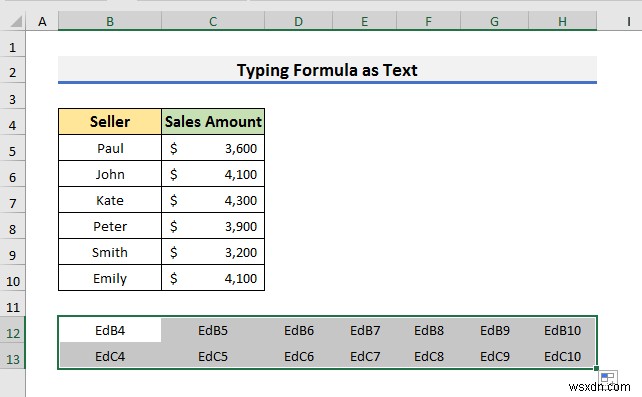642x397 pixels.
Task: Select column B header
Action: point(110,21)
